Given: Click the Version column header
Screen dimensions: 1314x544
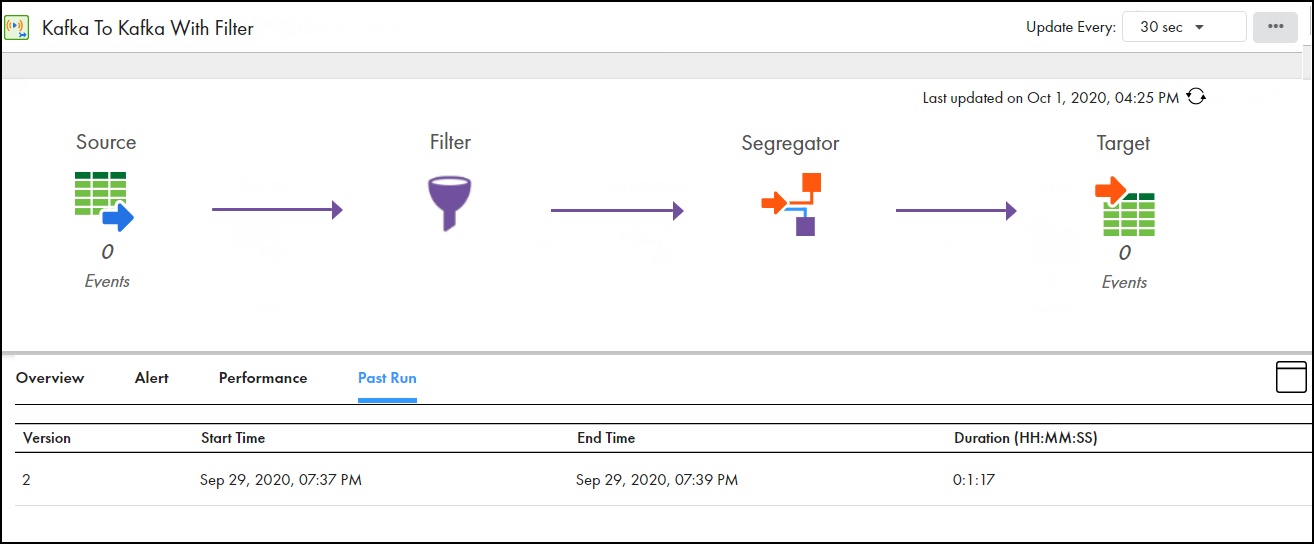Looking at the screenshot, I should 47,438.
